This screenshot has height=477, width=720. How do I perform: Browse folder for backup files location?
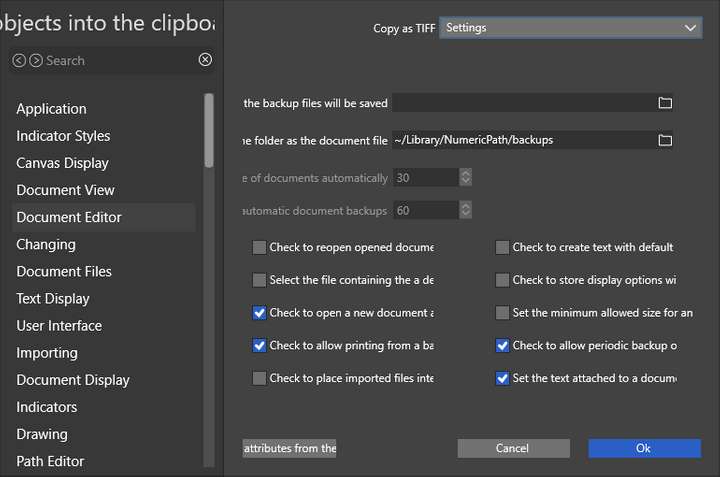coord(665,103)
